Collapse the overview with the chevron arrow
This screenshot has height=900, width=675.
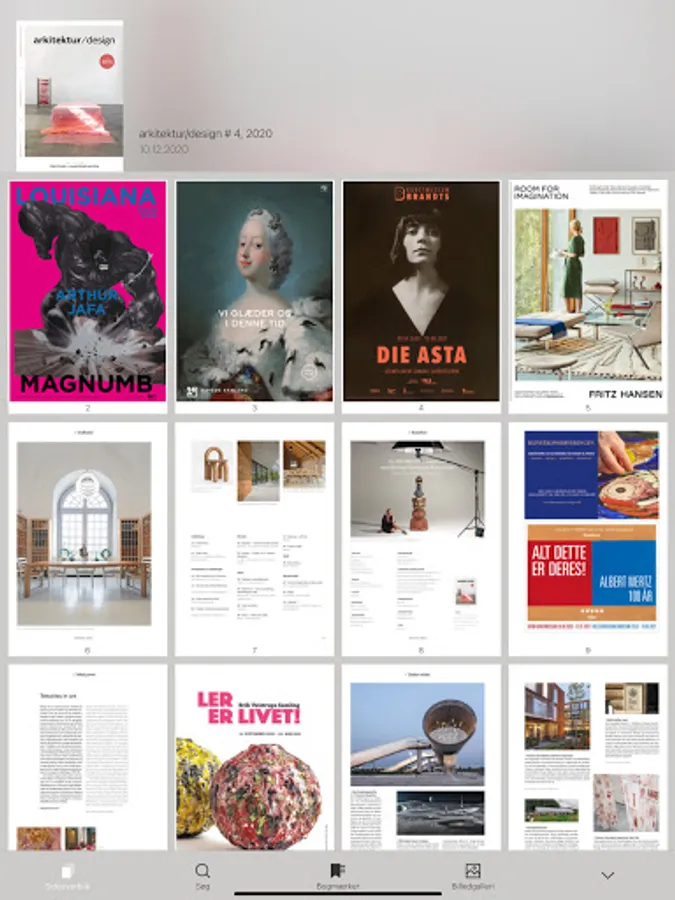point(608,875)
